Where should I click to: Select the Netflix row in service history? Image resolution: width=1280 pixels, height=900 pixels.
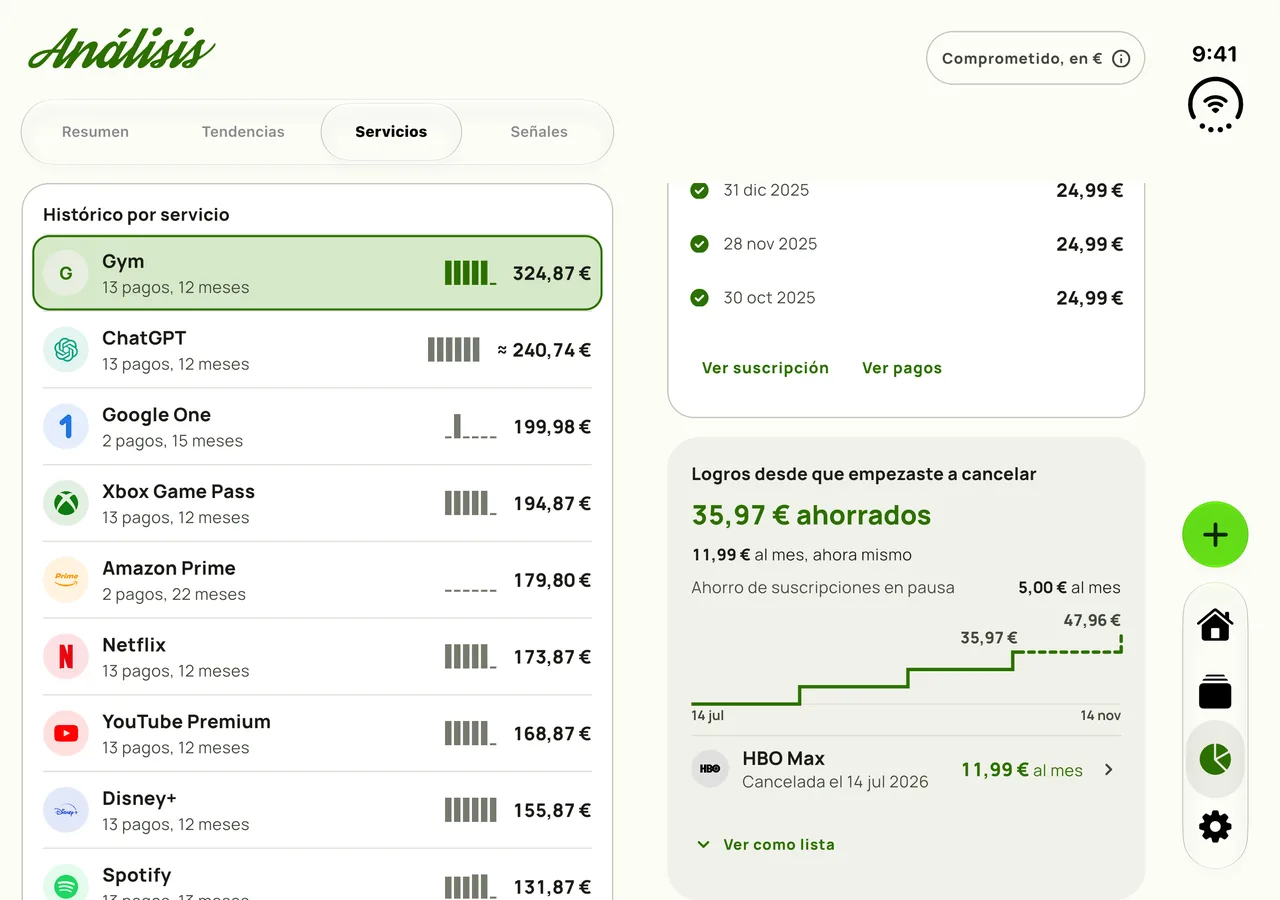click(x=317, y=657)
